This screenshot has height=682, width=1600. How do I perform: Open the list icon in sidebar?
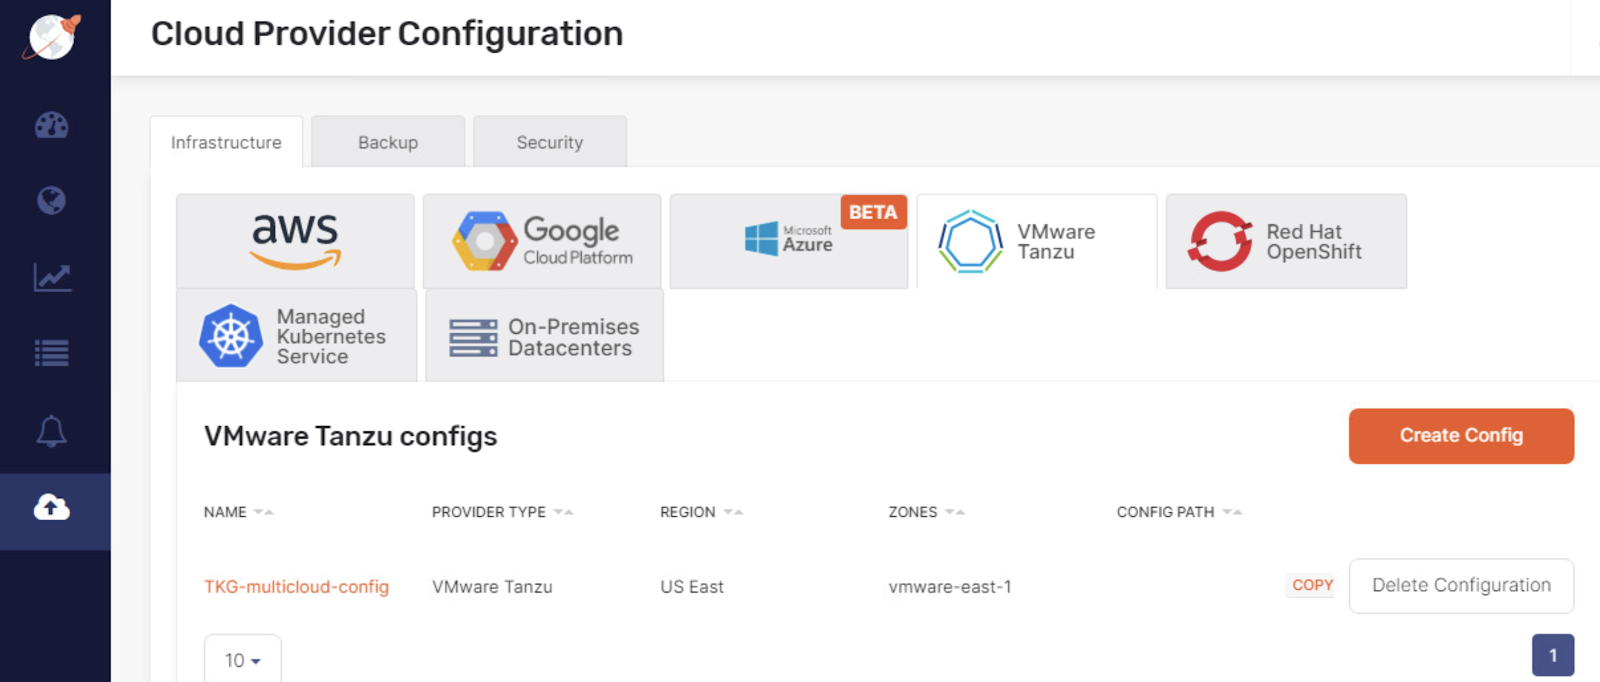52,353
